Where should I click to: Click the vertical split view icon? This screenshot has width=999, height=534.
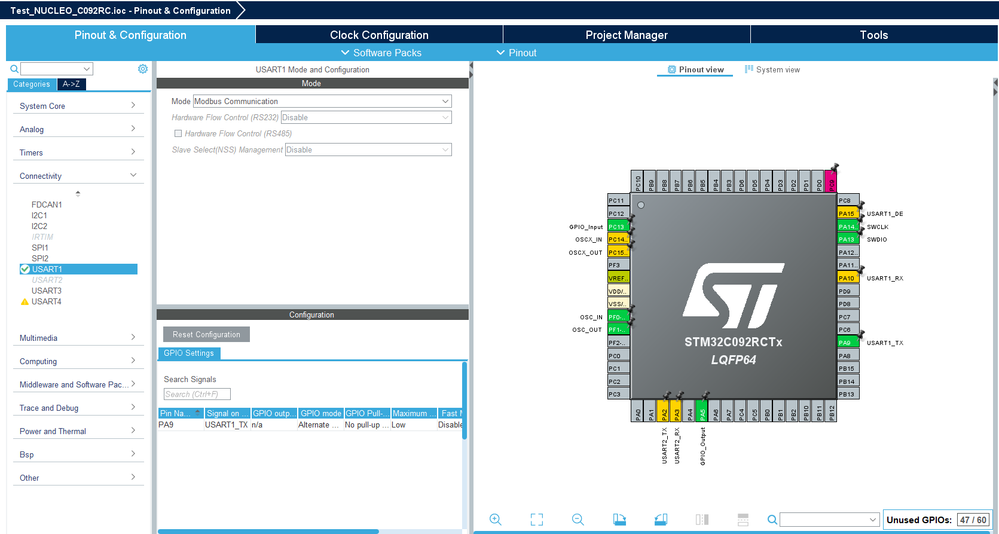(702, 519)
